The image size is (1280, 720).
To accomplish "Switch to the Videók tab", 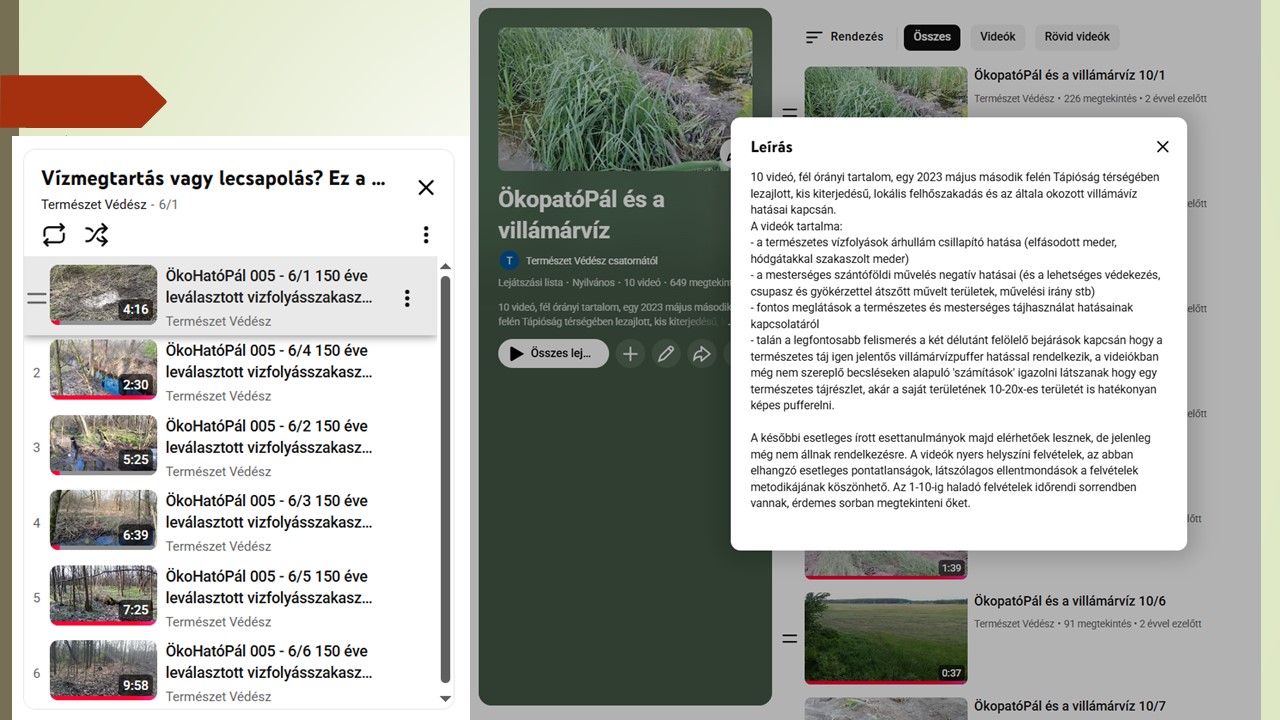I will coord(997,37).
